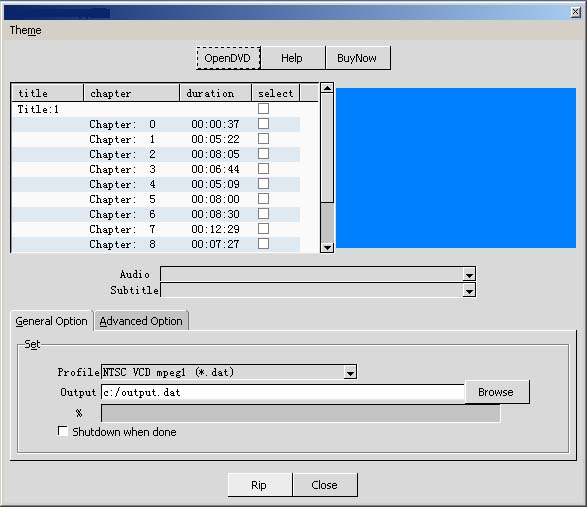This screenshot has width=587, height=507.
Task: Start ripping with the Rip button
Action: 259,485
